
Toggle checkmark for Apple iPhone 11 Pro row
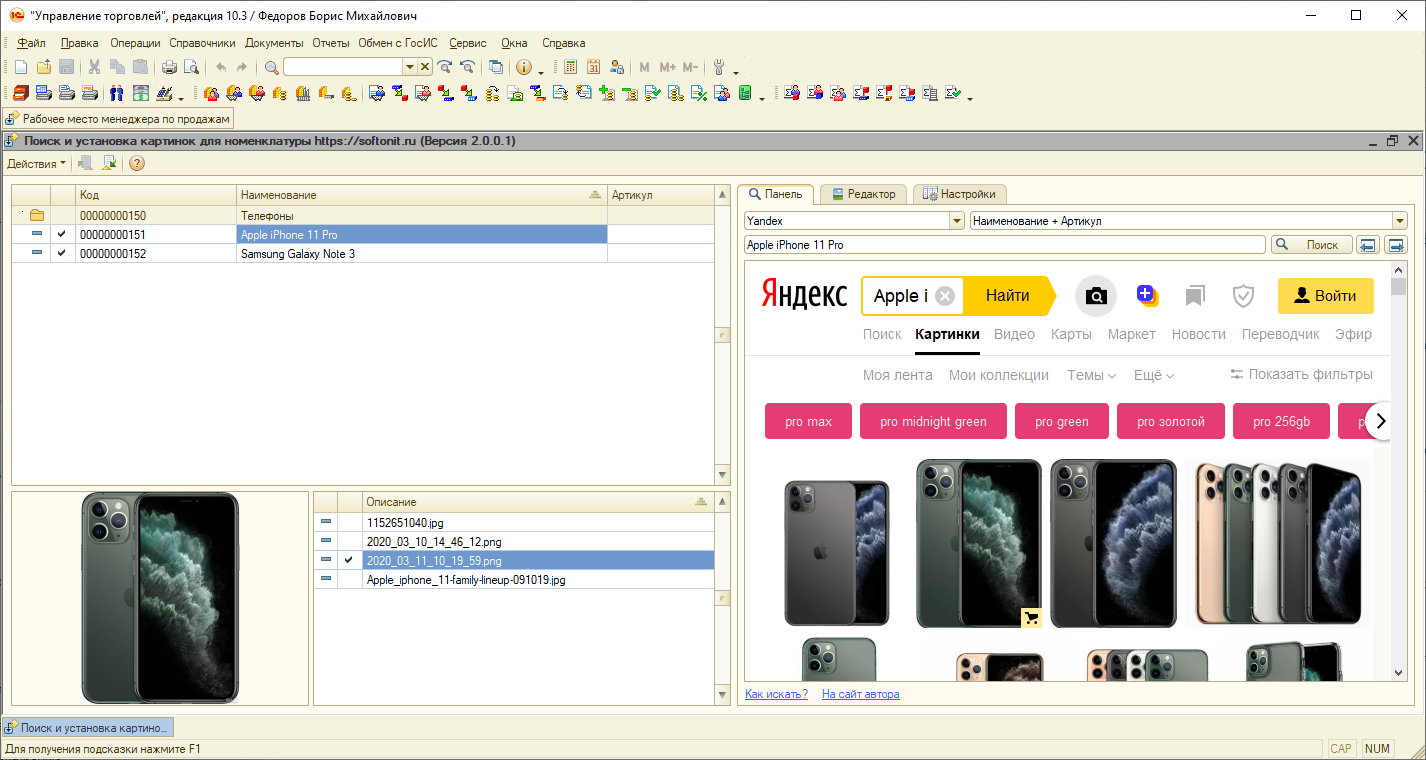pyautogui.click(x=62, y=234)
